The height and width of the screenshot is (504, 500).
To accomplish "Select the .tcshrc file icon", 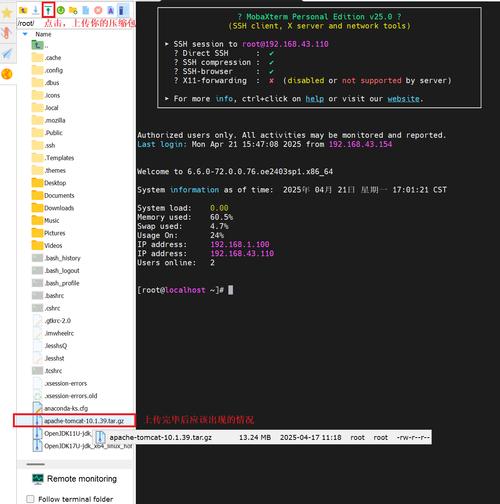I will click(x=37, y=371).
